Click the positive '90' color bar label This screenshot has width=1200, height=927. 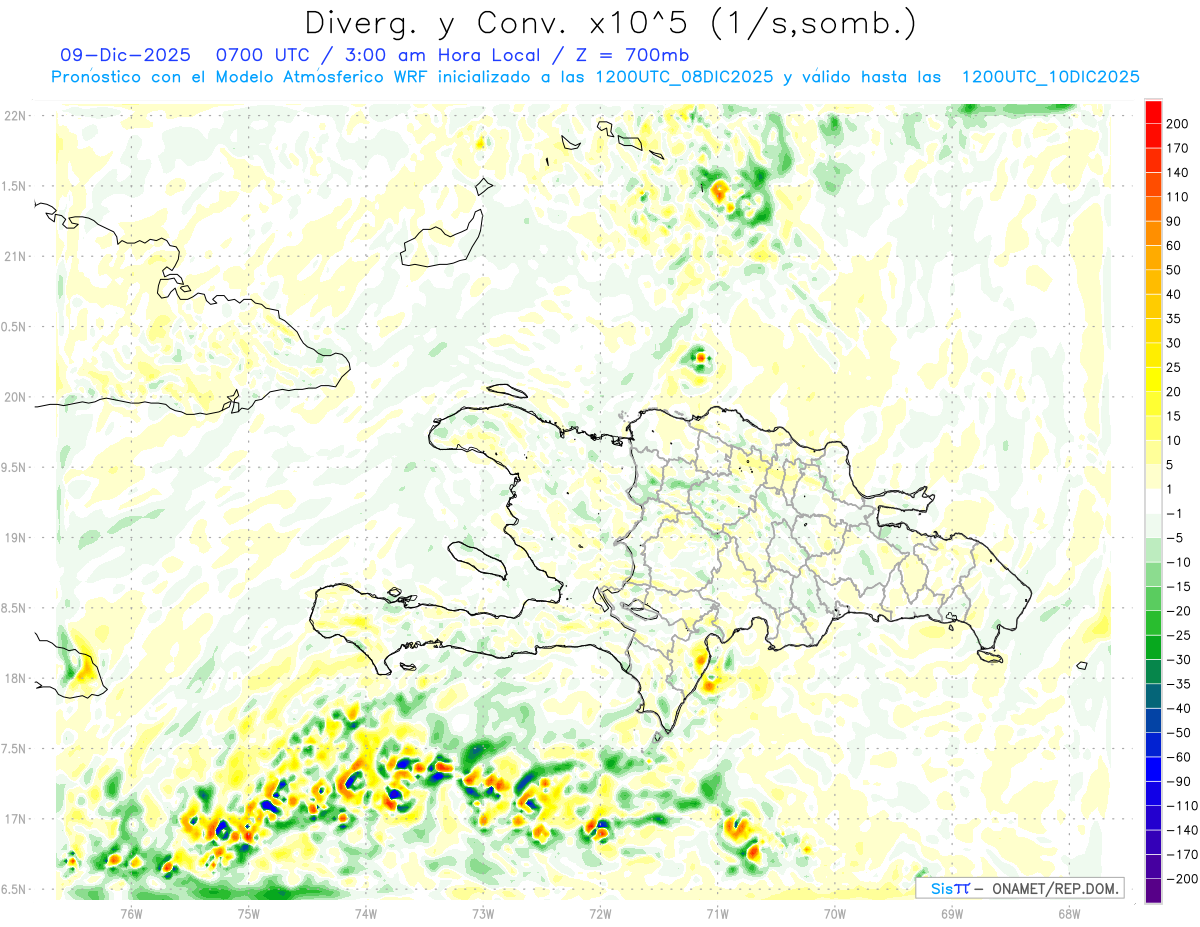coord(1174,221)
